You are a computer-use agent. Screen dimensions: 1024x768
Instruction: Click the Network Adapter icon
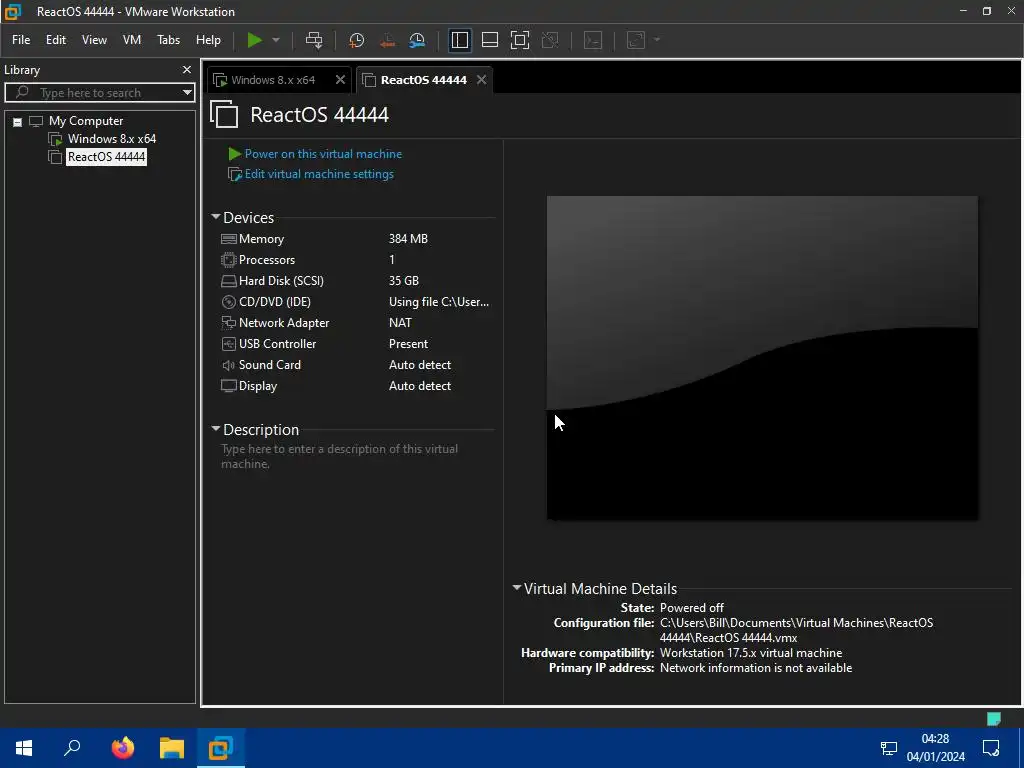pyautogui.click(x=229, y=323)
